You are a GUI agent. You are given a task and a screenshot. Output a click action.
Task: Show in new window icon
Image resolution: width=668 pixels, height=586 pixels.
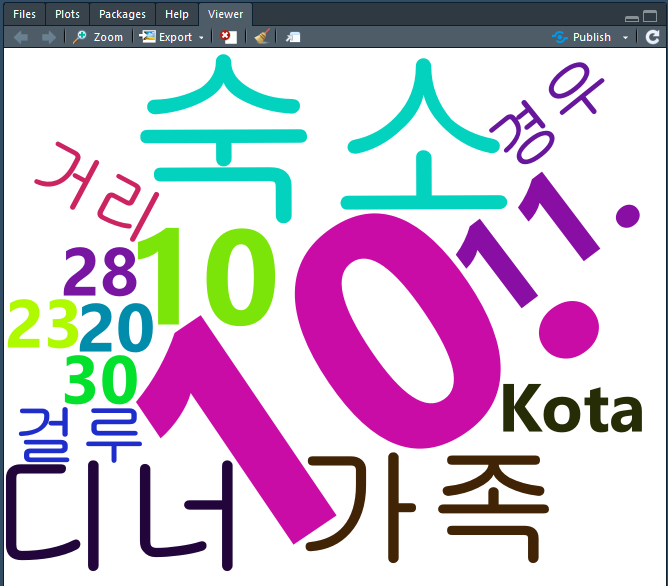(x=293, y=37)
